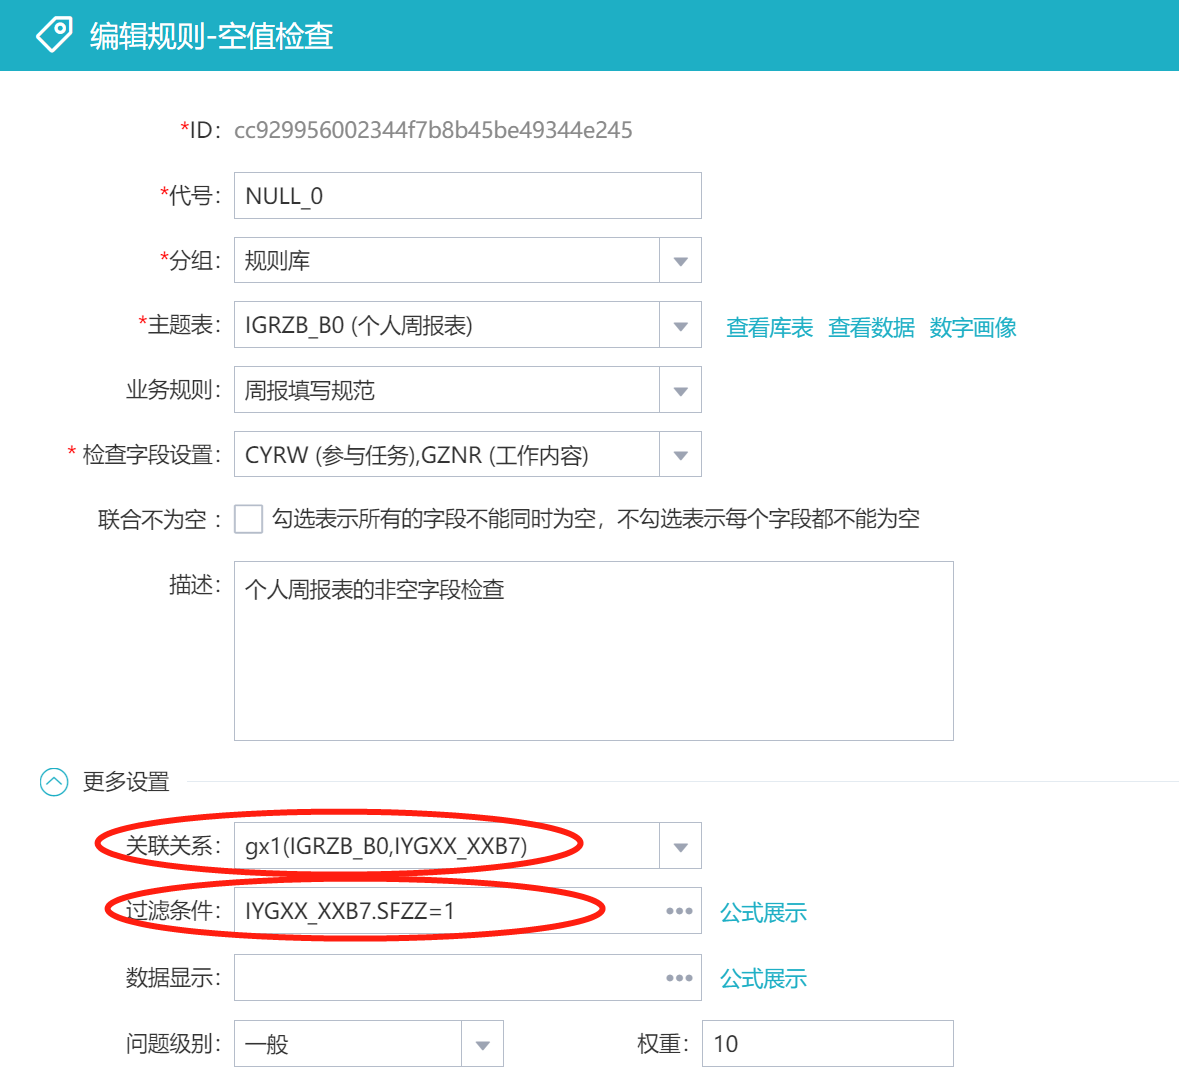Click the 数字画像 link
1179x1084 pixels.
tap(972, 328)
